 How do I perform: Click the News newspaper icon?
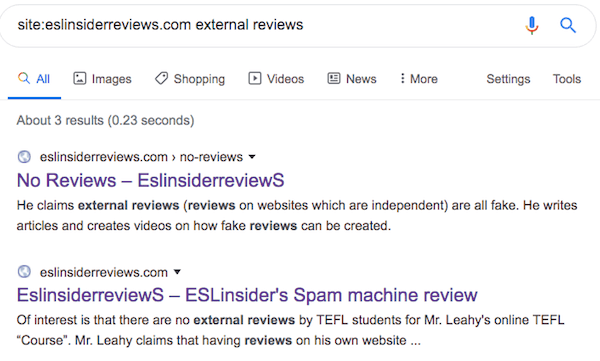pyautogui.click(x=334, y=78)
